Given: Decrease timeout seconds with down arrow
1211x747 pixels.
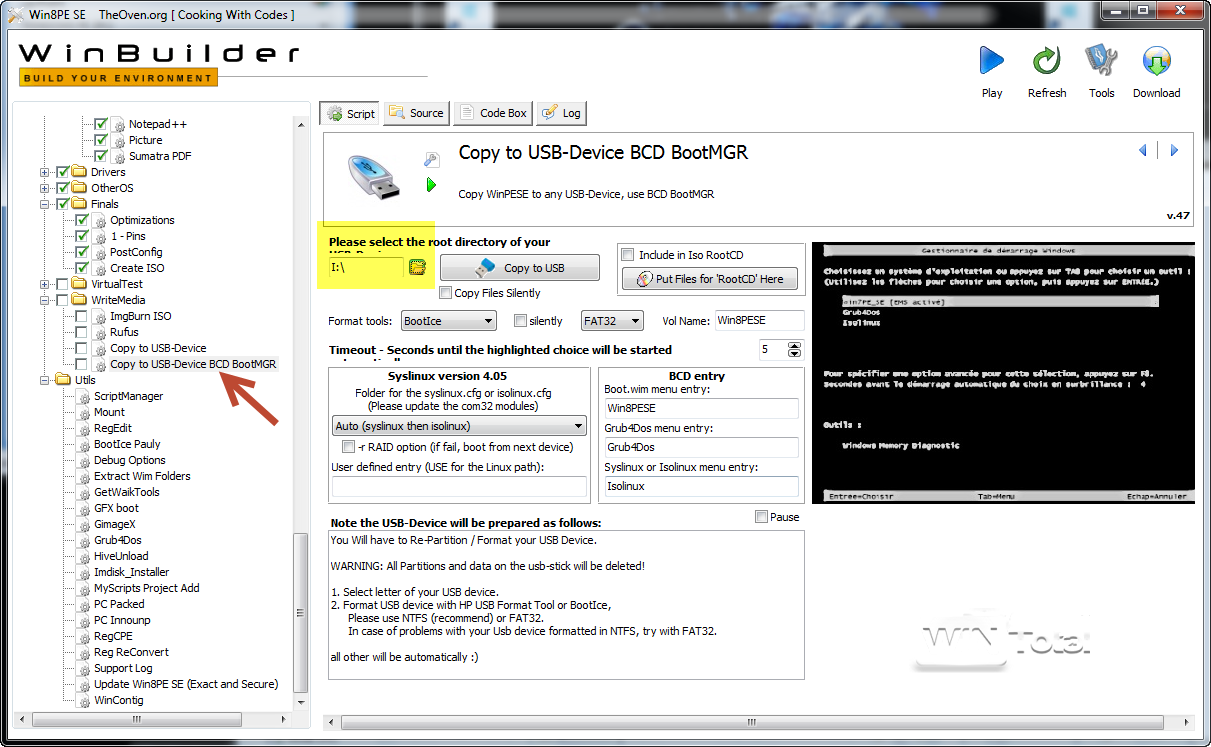Looking at the screenshot, I should tap(795, 354).
